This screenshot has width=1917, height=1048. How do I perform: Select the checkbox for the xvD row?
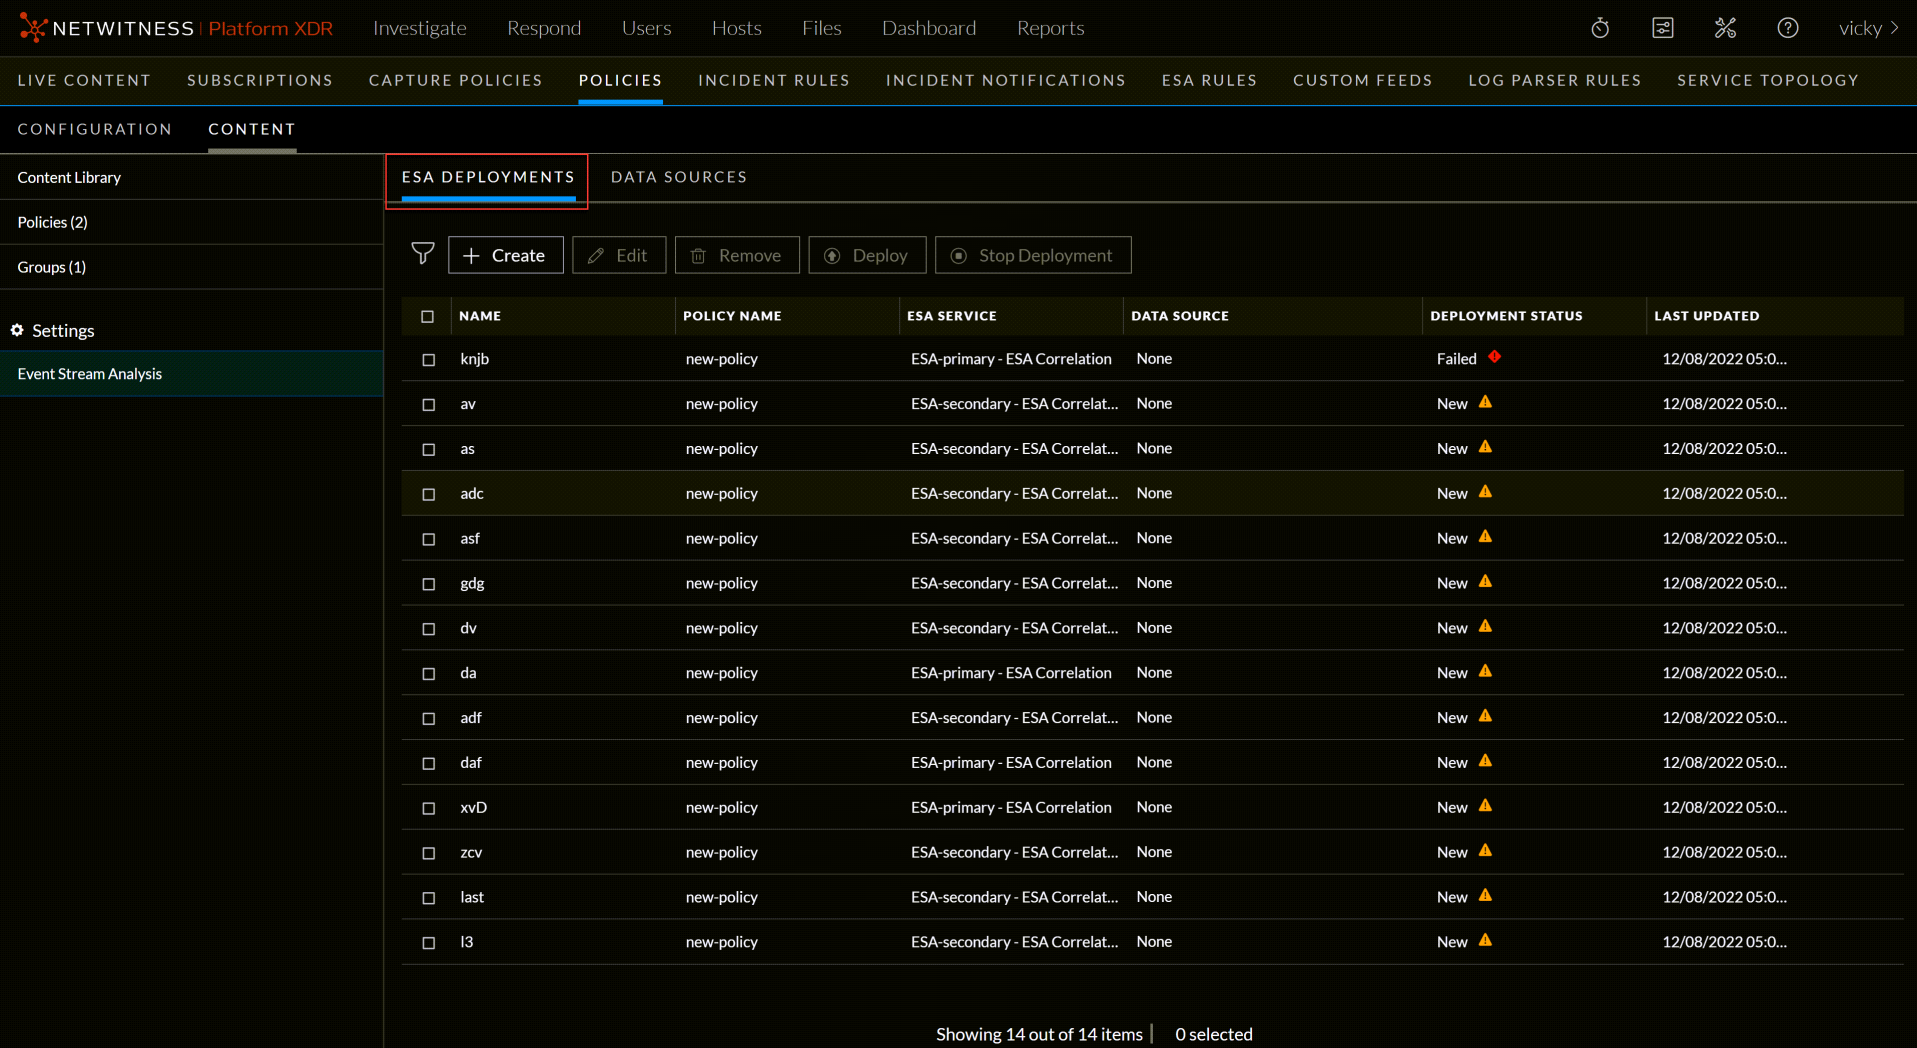[429, 808]
